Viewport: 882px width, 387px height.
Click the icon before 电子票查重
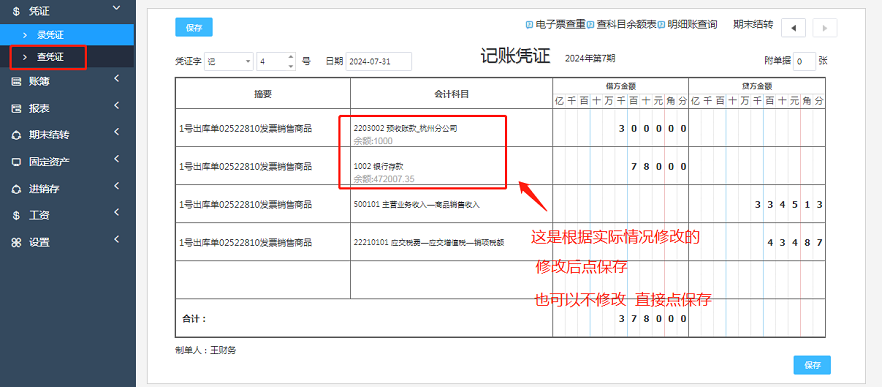[529, 25]
